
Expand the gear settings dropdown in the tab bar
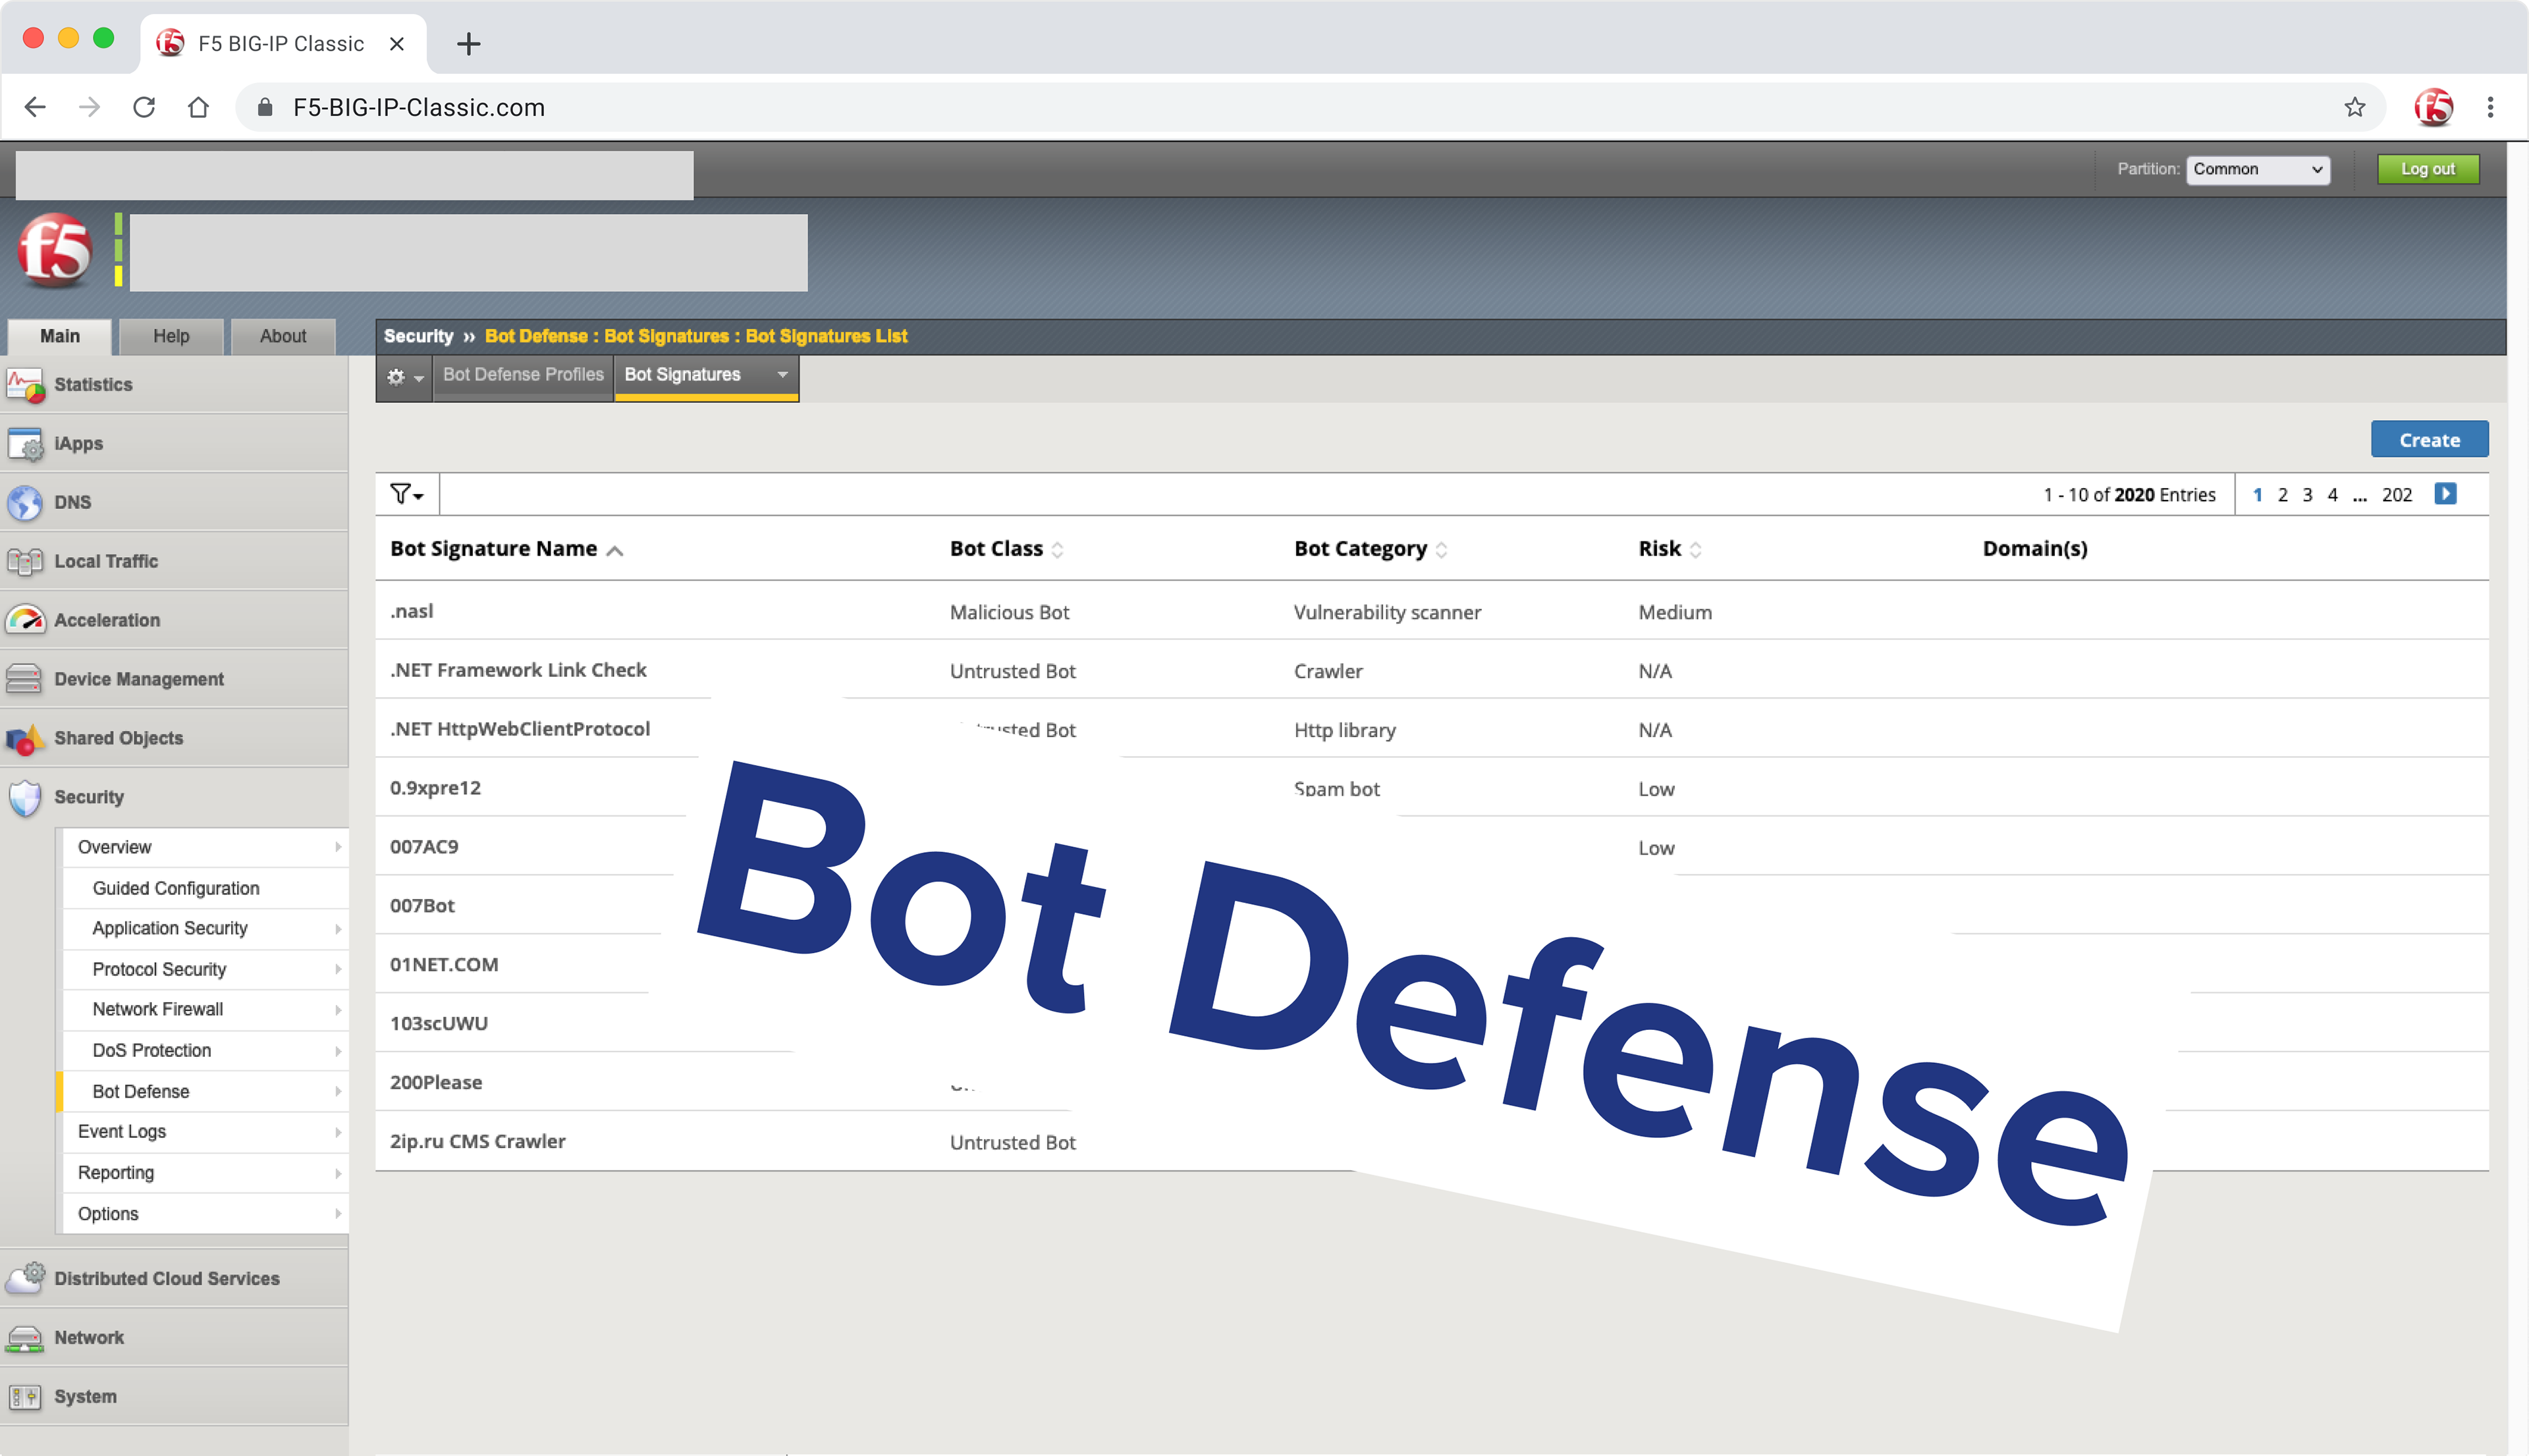[404, 377]
